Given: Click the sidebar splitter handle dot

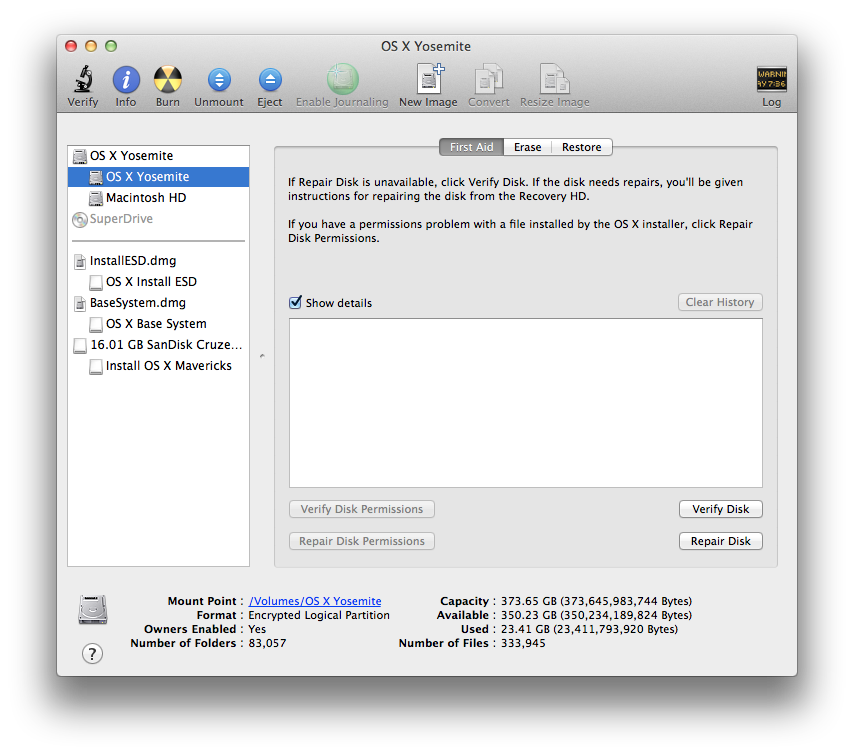Looking at the screenshot, I should click(x=263, y=356).
